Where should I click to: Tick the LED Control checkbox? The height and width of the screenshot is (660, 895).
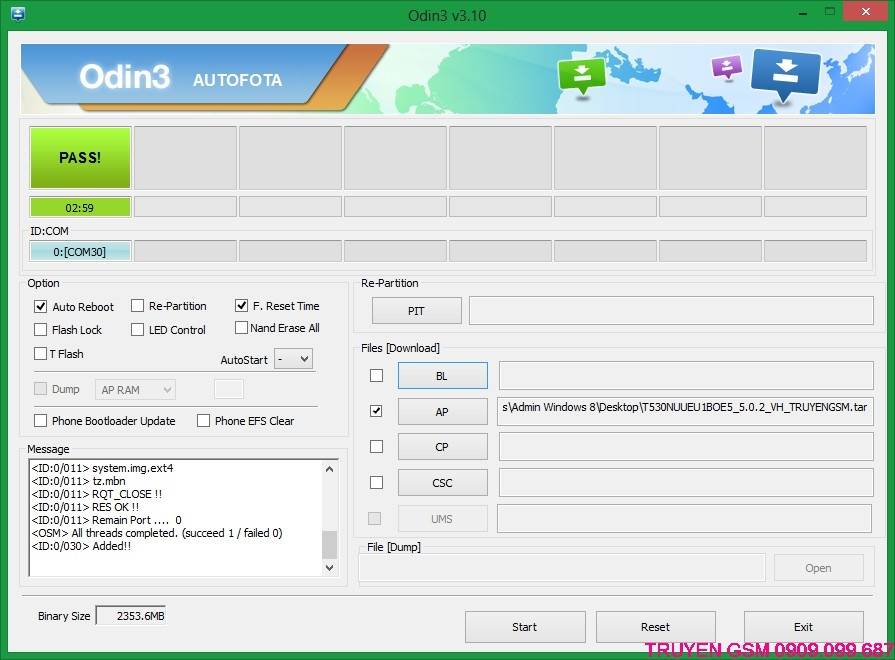click(137, 329)
